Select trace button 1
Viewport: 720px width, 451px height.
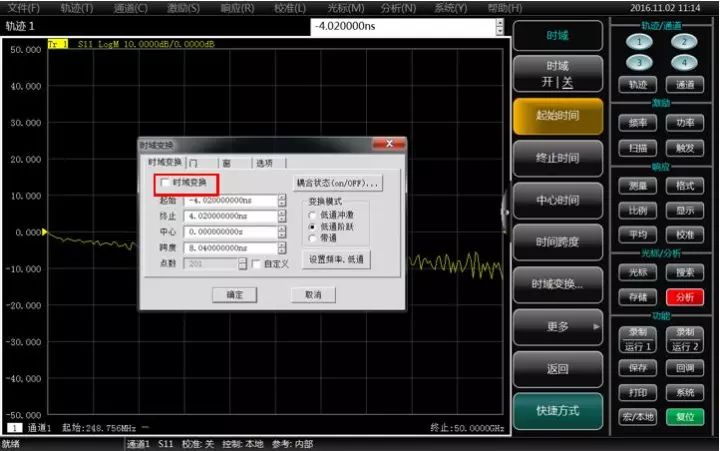(x=639, y=42)
